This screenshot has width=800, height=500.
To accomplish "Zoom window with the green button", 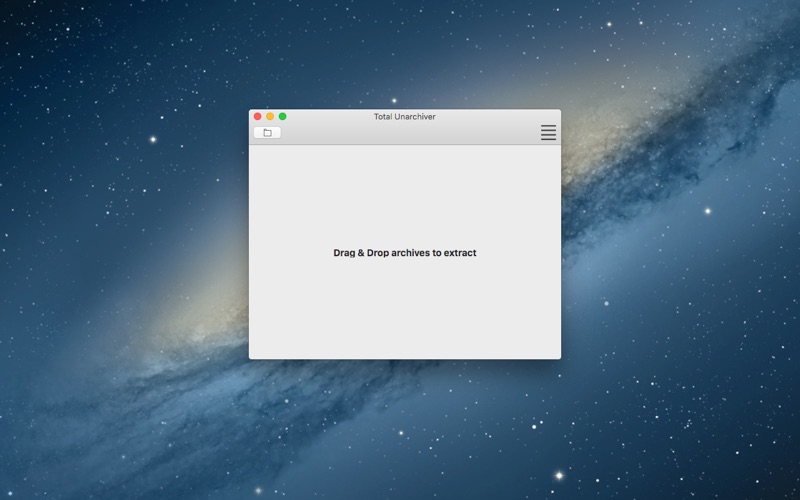I will tap(282, 117).
